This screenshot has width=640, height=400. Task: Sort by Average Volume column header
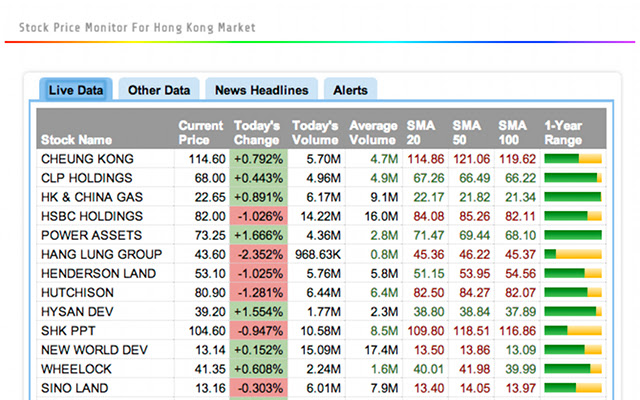tap(373, 133)
